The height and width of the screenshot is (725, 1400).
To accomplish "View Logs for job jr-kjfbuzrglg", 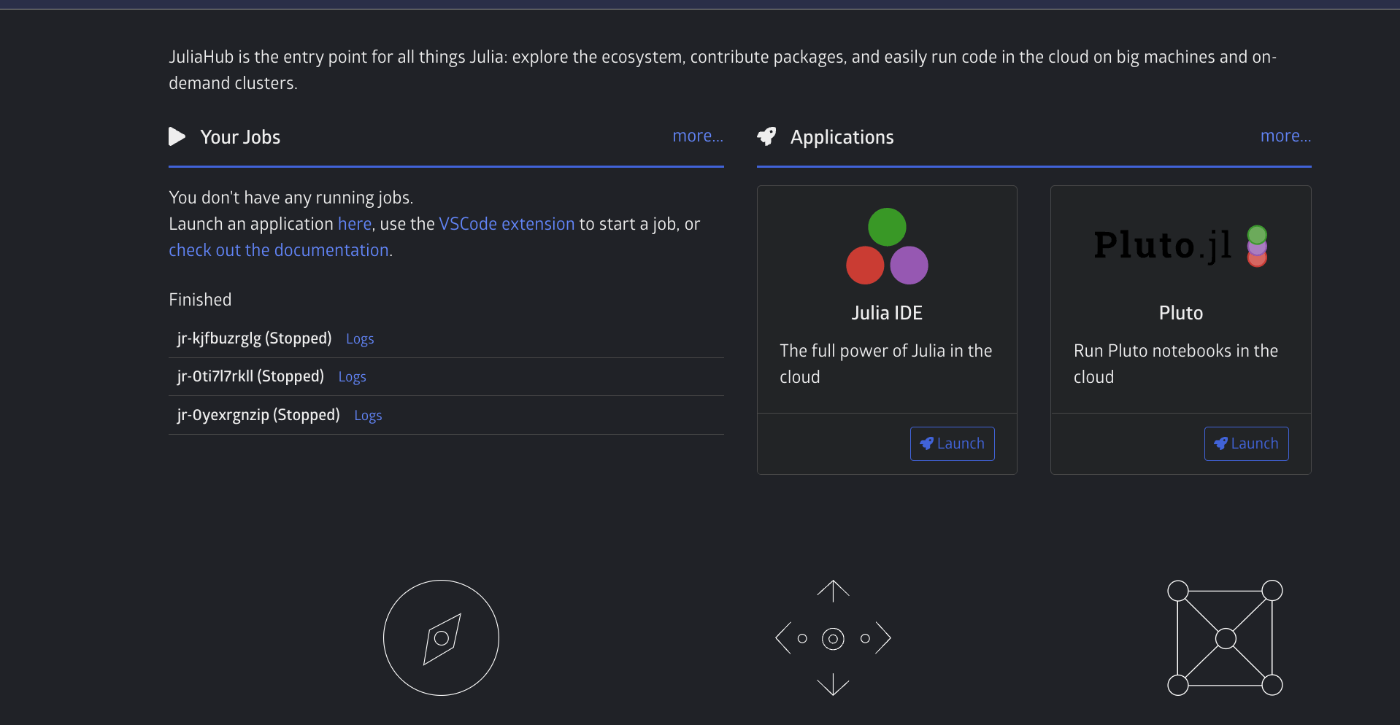I will pos(360,339).
